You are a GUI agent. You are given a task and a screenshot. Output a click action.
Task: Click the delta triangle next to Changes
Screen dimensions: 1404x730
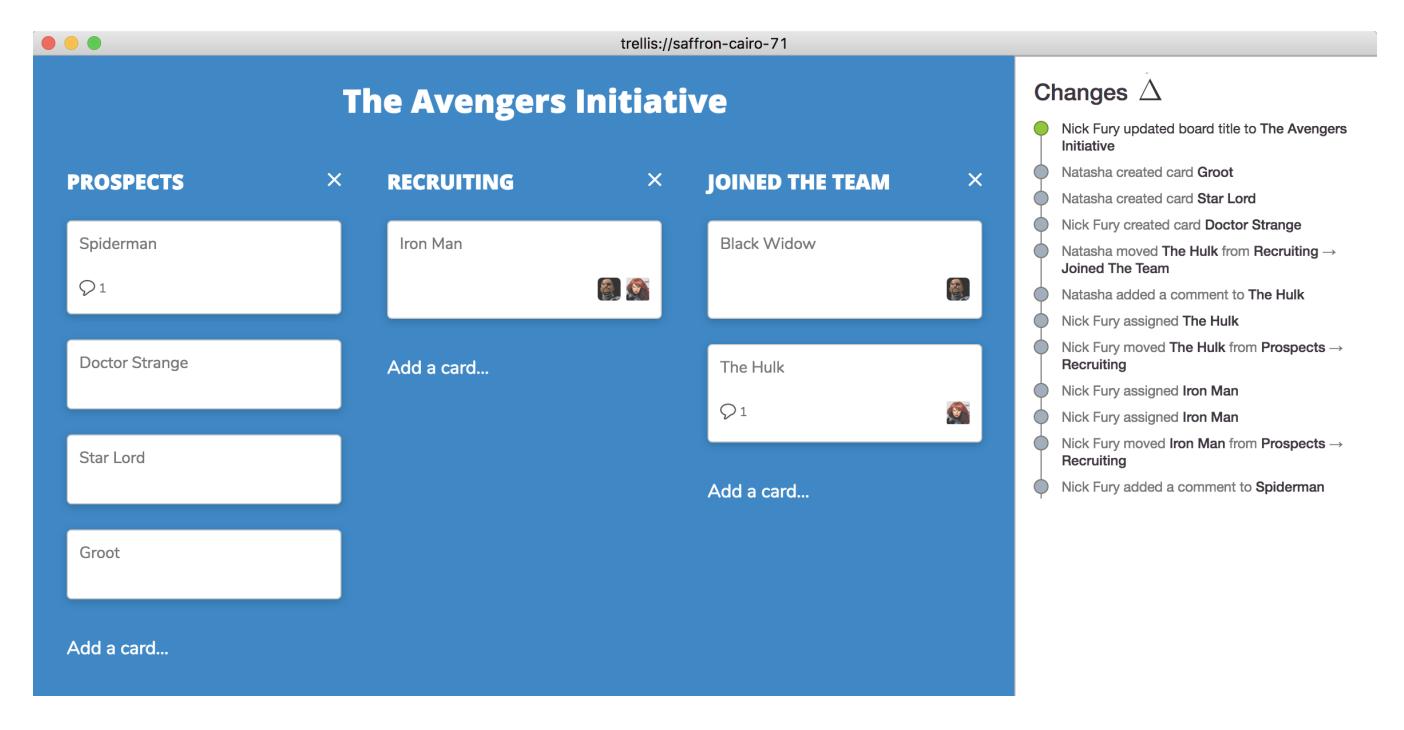pos(1150,92)
